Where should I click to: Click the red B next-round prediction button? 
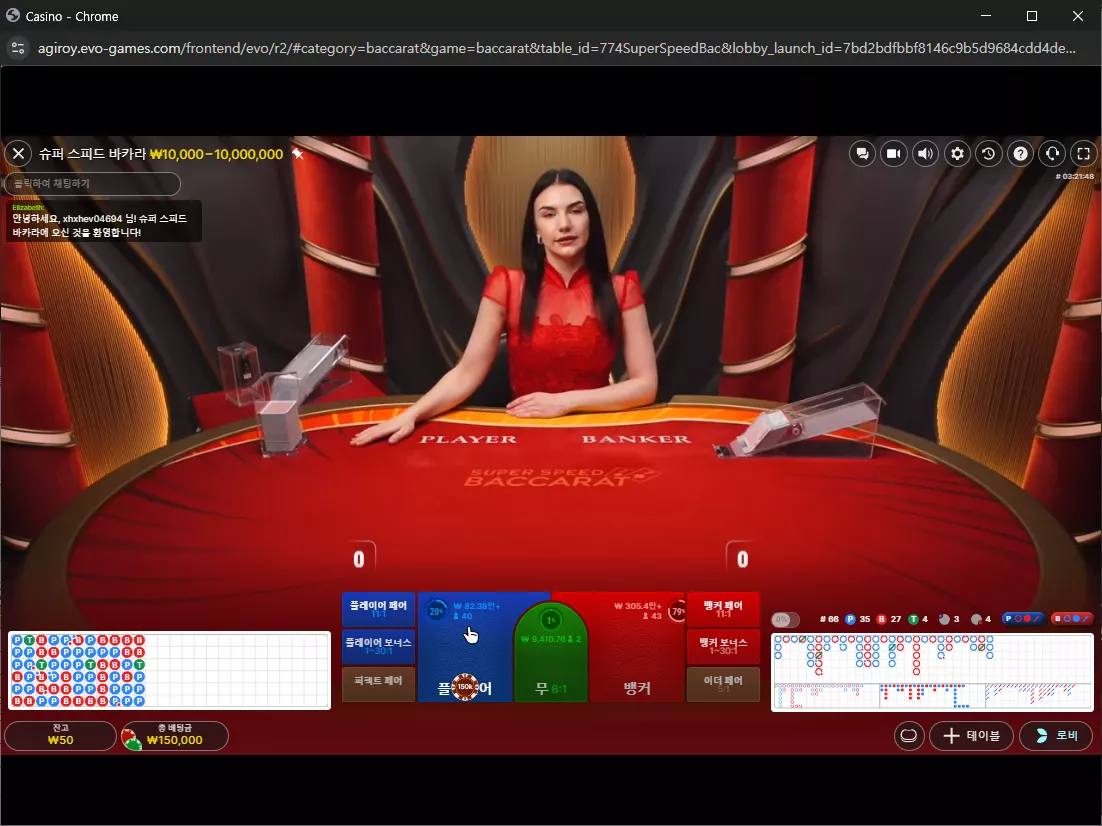click(x=1072, y=619)
